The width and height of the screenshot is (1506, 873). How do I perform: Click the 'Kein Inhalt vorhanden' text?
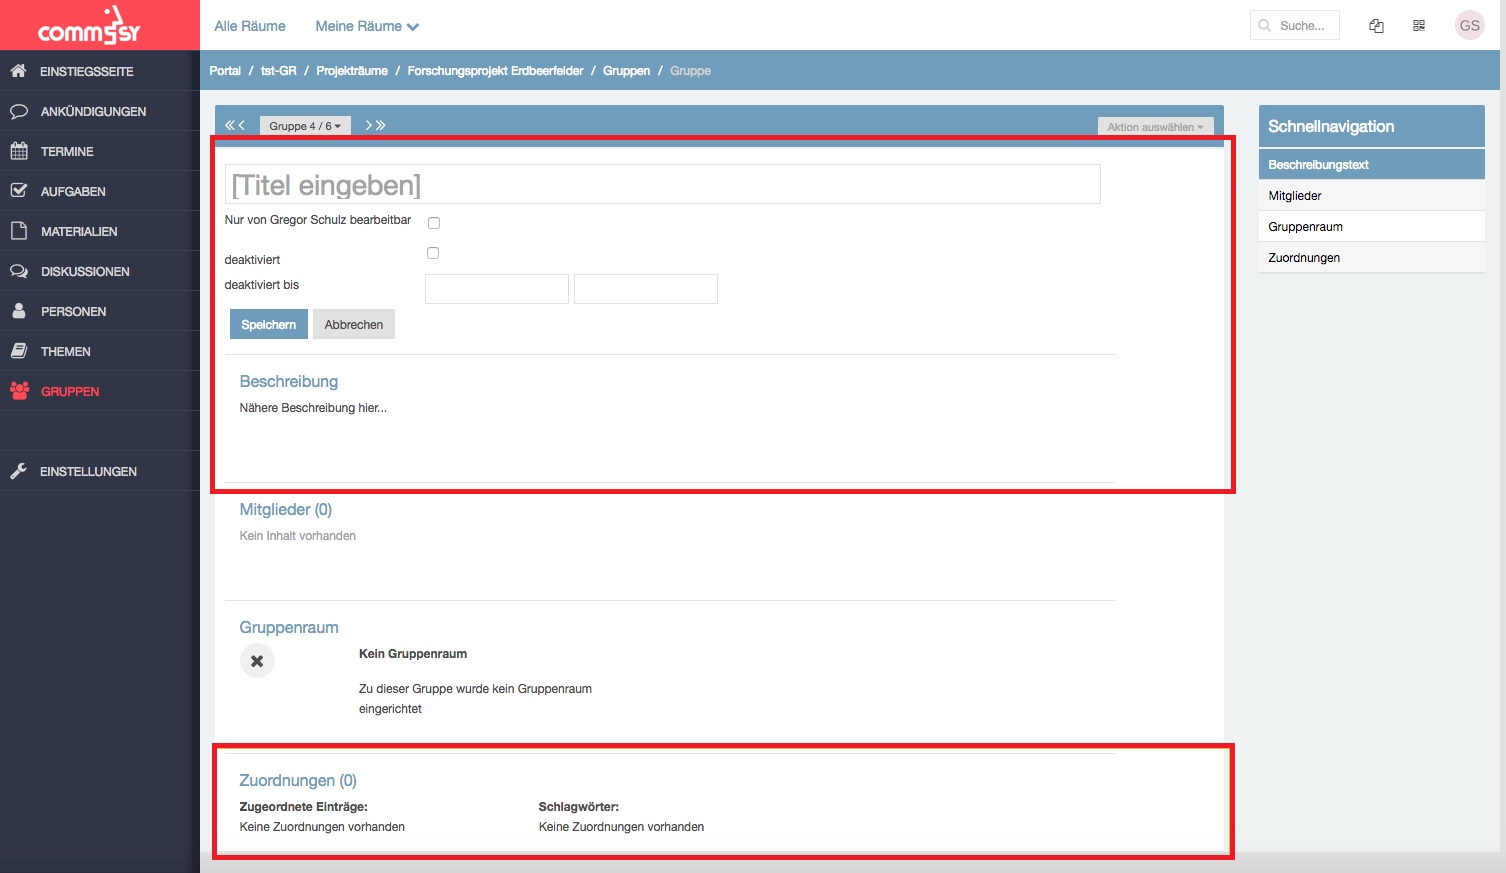click(x=298, y=536)
